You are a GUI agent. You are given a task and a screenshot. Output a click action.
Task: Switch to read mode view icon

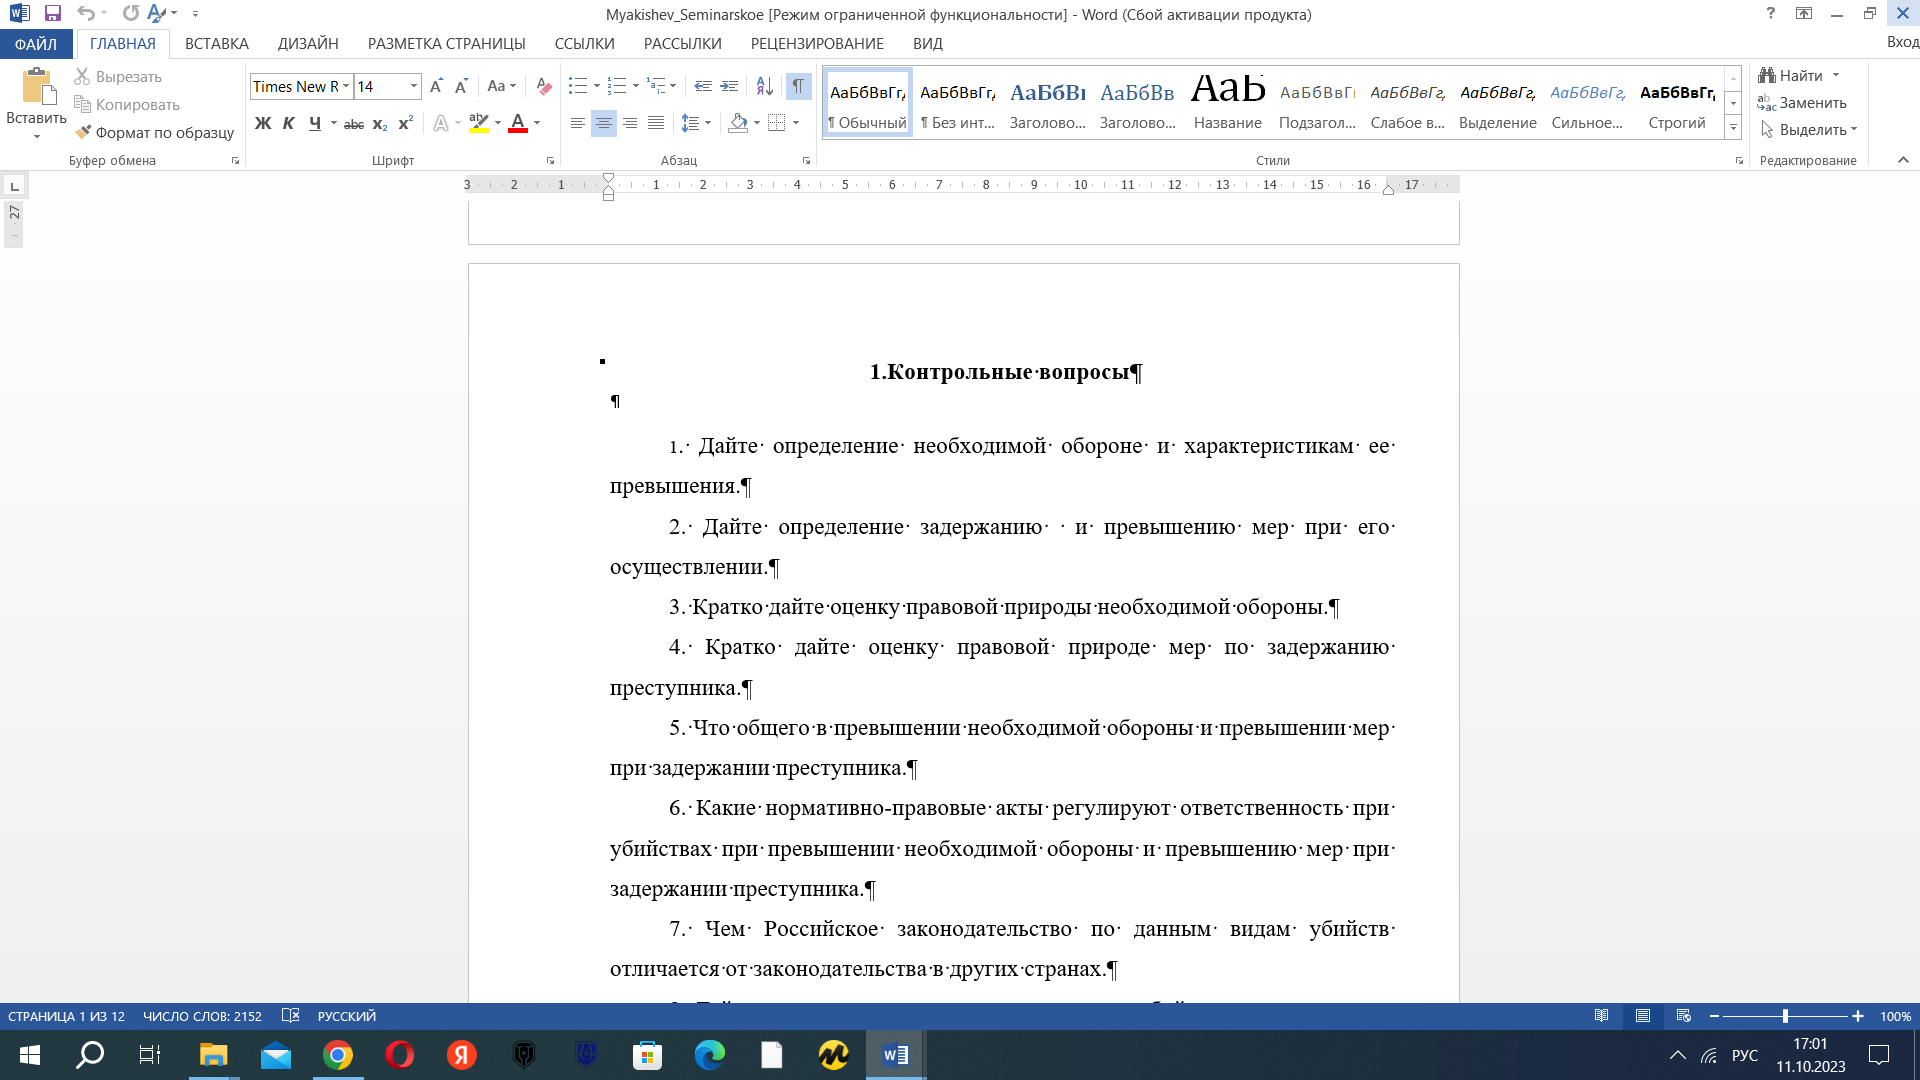[x=1601, y=1016]
